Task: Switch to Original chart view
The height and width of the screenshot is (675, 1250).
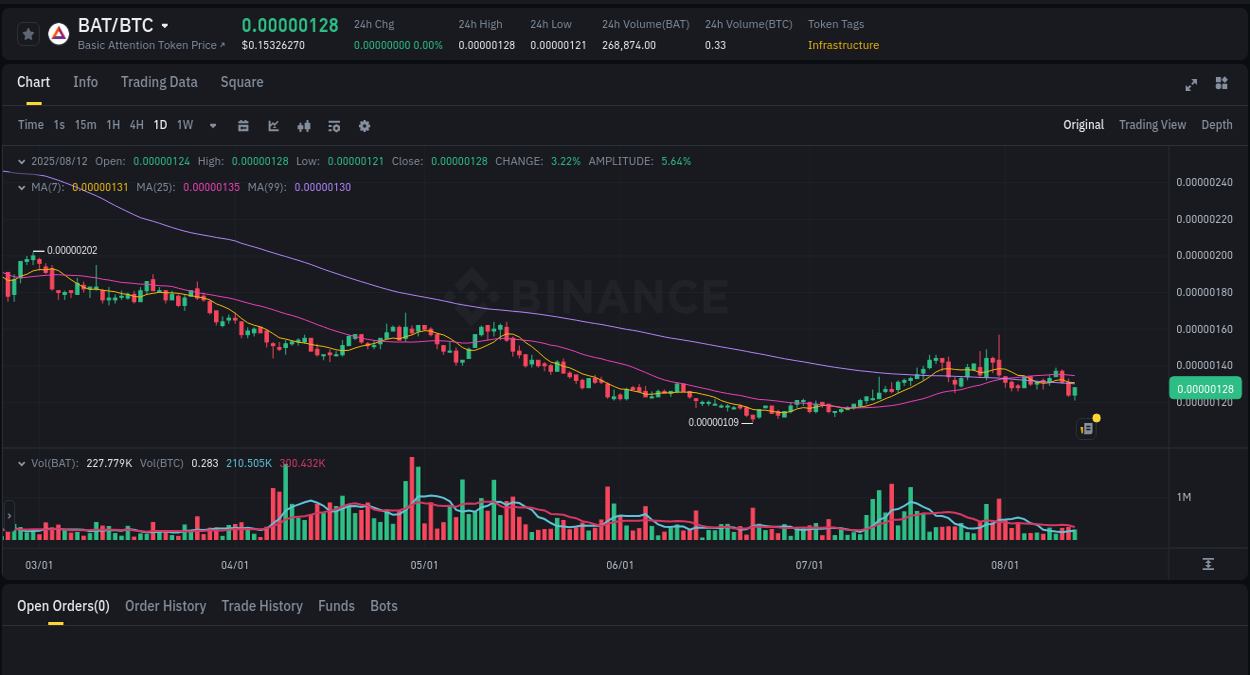Action: 1083,125
